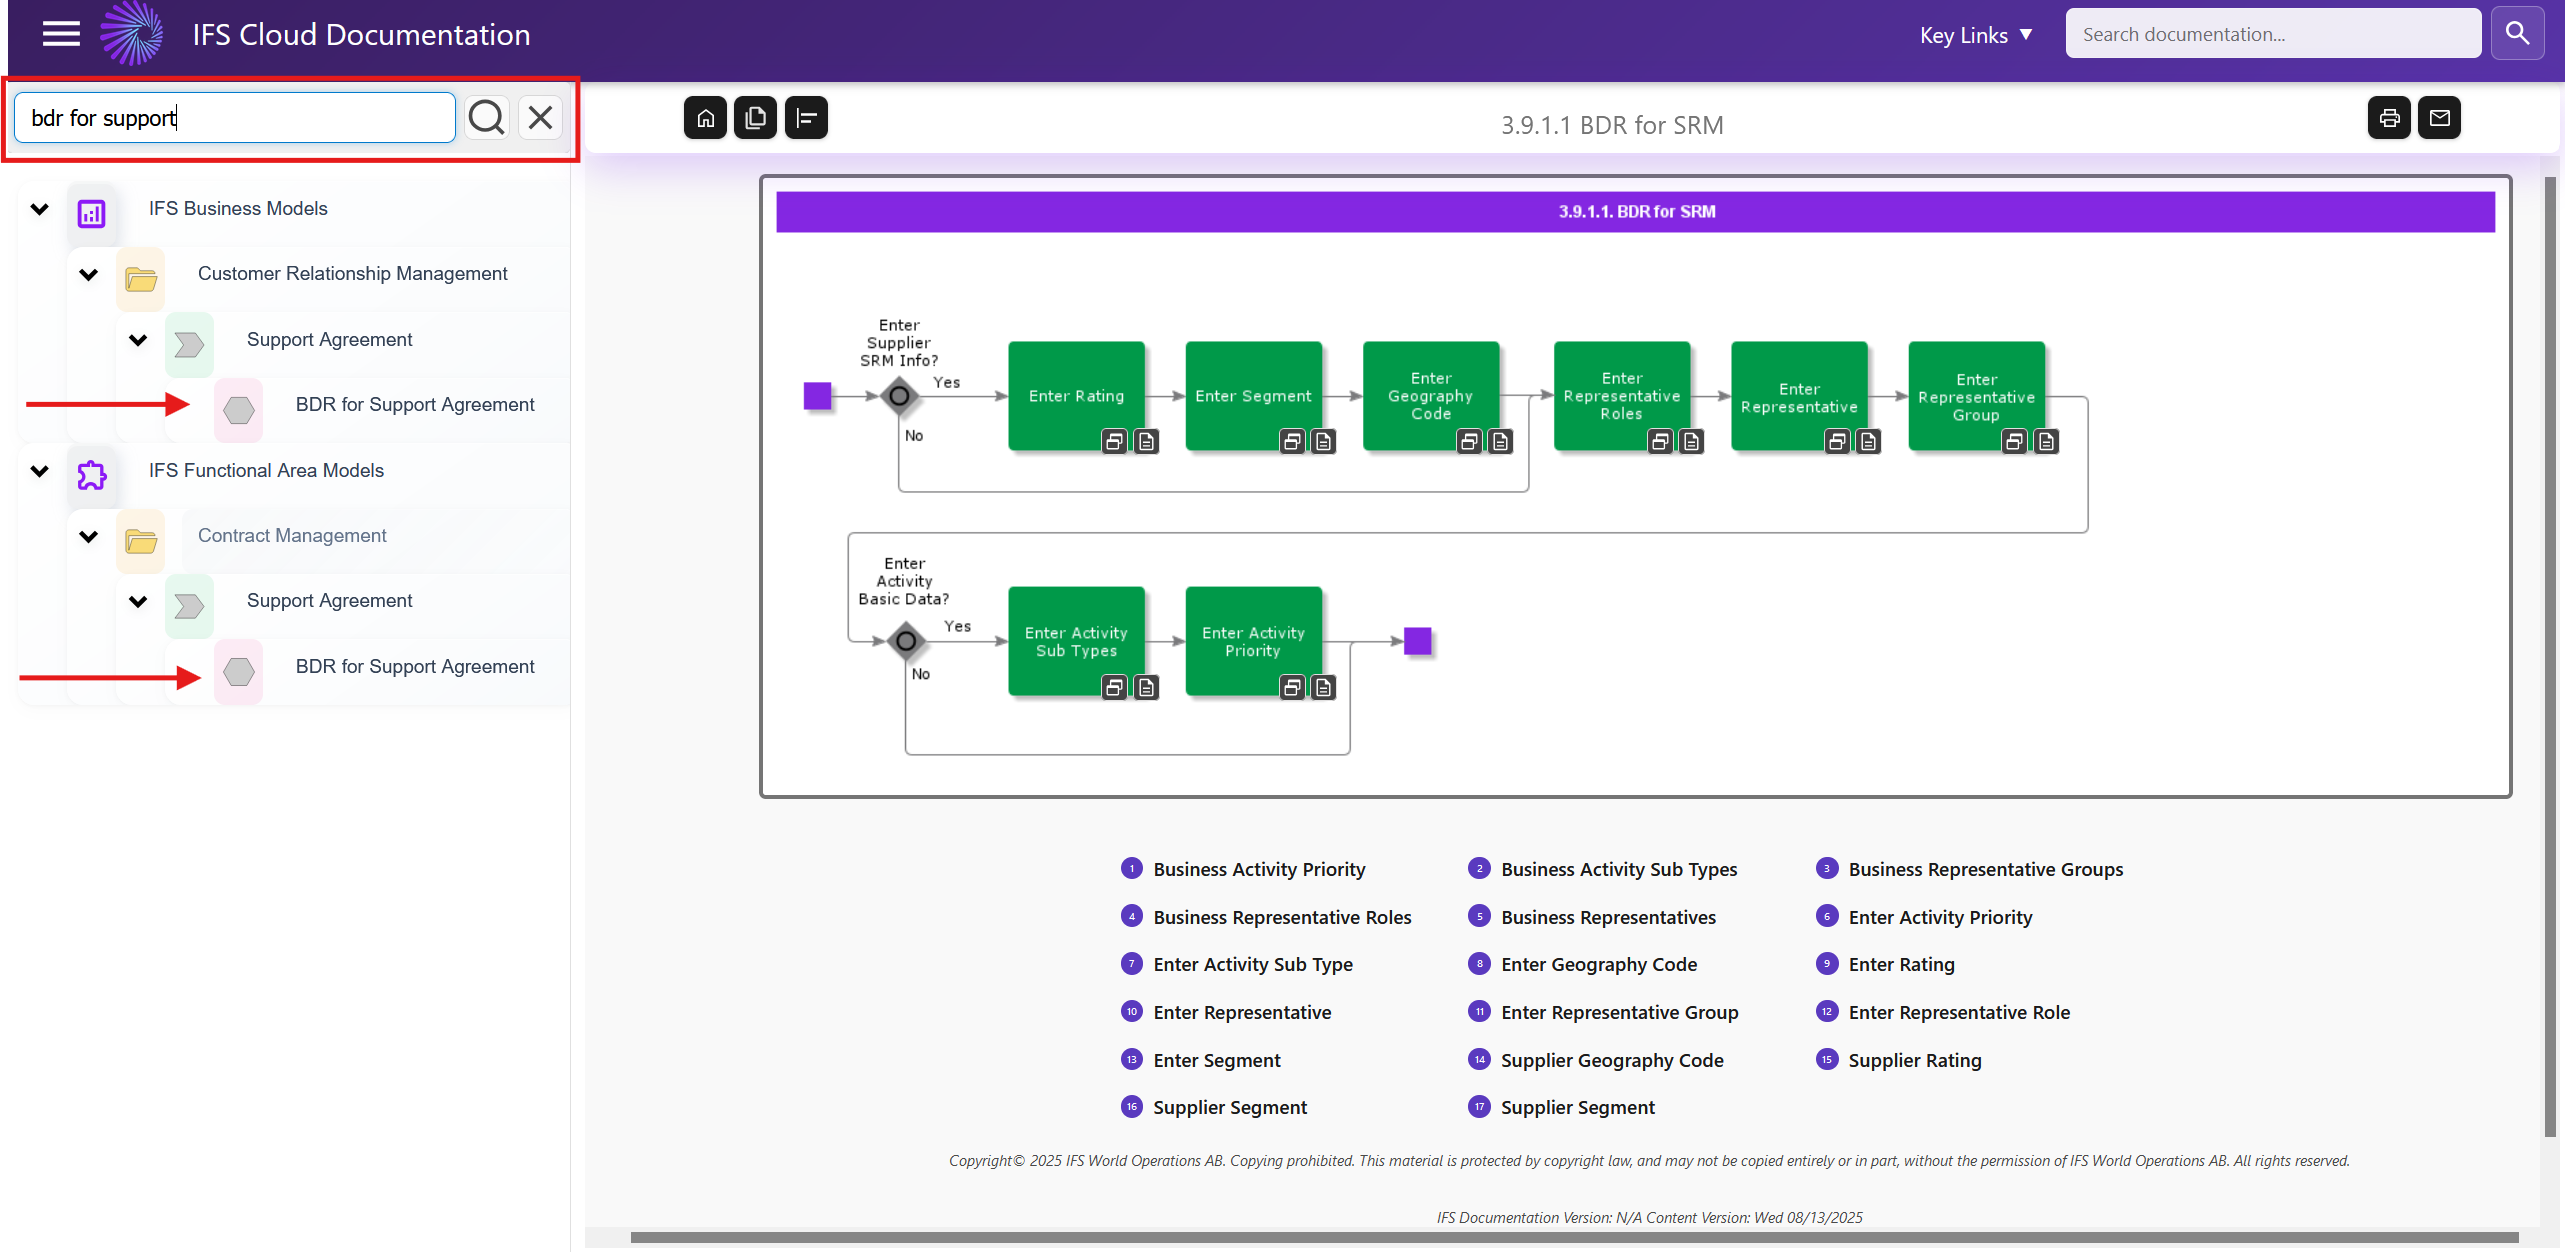
Task: Open Supplier Geography Code link
Action: (x=1611, y=1060)
